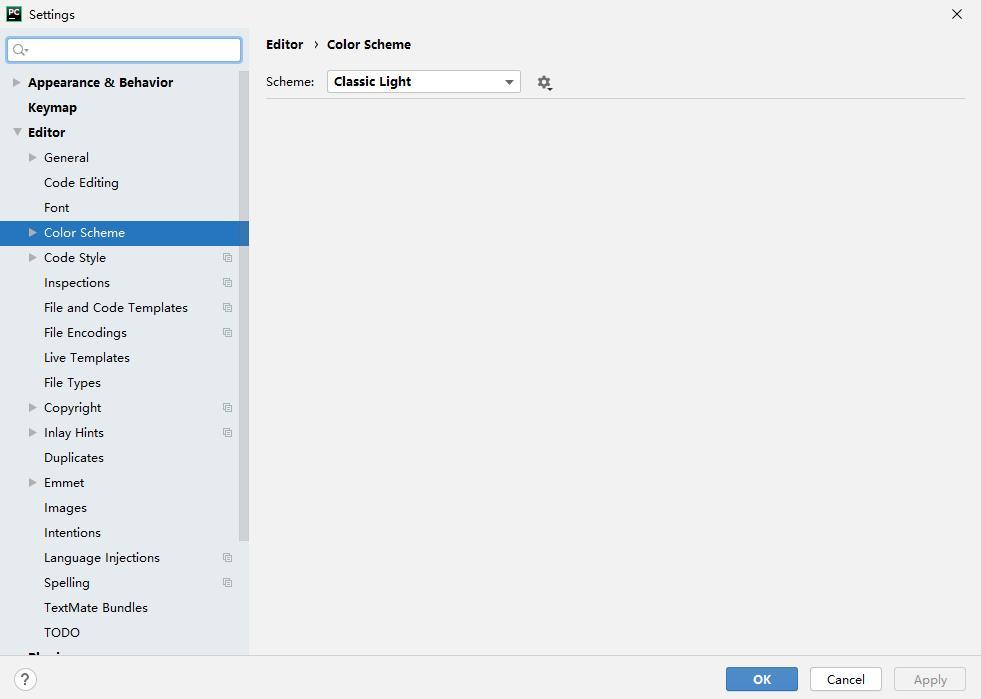Click the project icon next to Spelling
The height and width of the screenshot is (699, 981).
click(x=228, y=583)
